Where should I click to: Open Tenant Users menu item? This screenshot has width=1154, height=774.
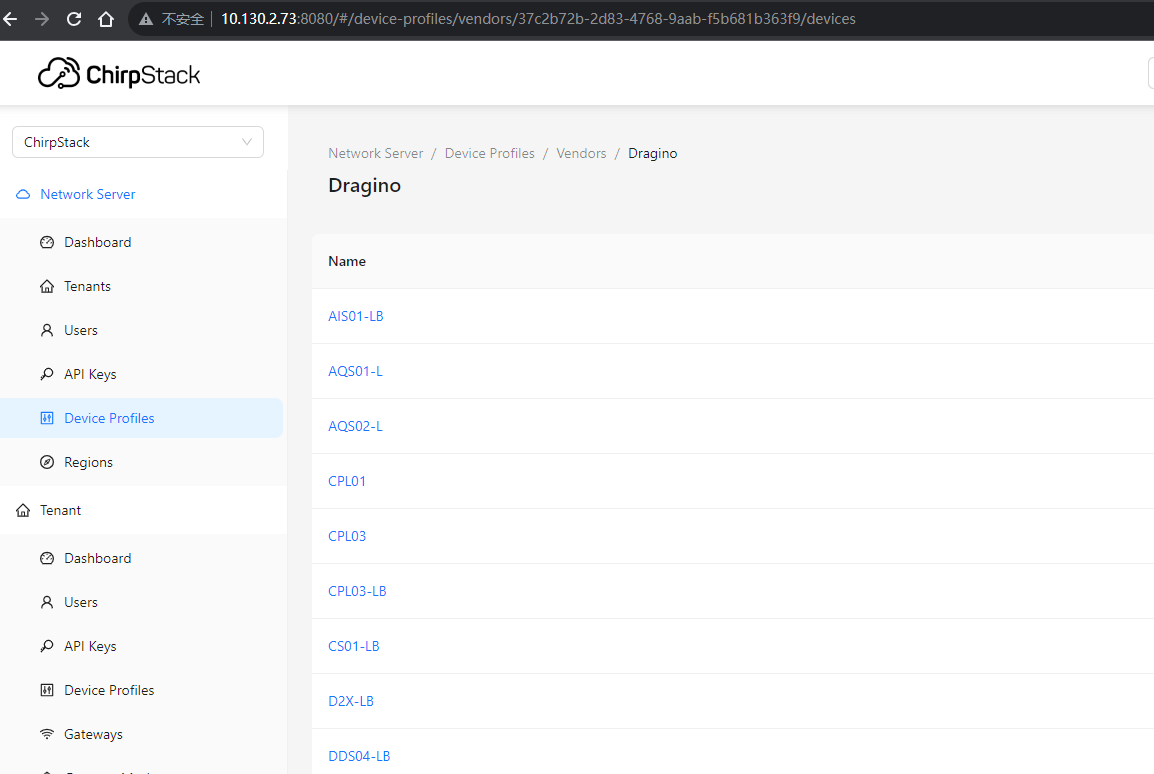coord(141,603)
